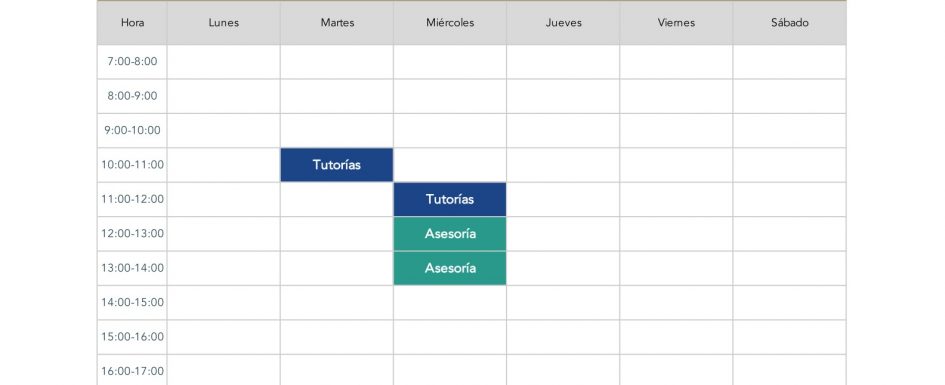
Task: Select the 9:00-10:00 time row label
Action: [132, 130]
